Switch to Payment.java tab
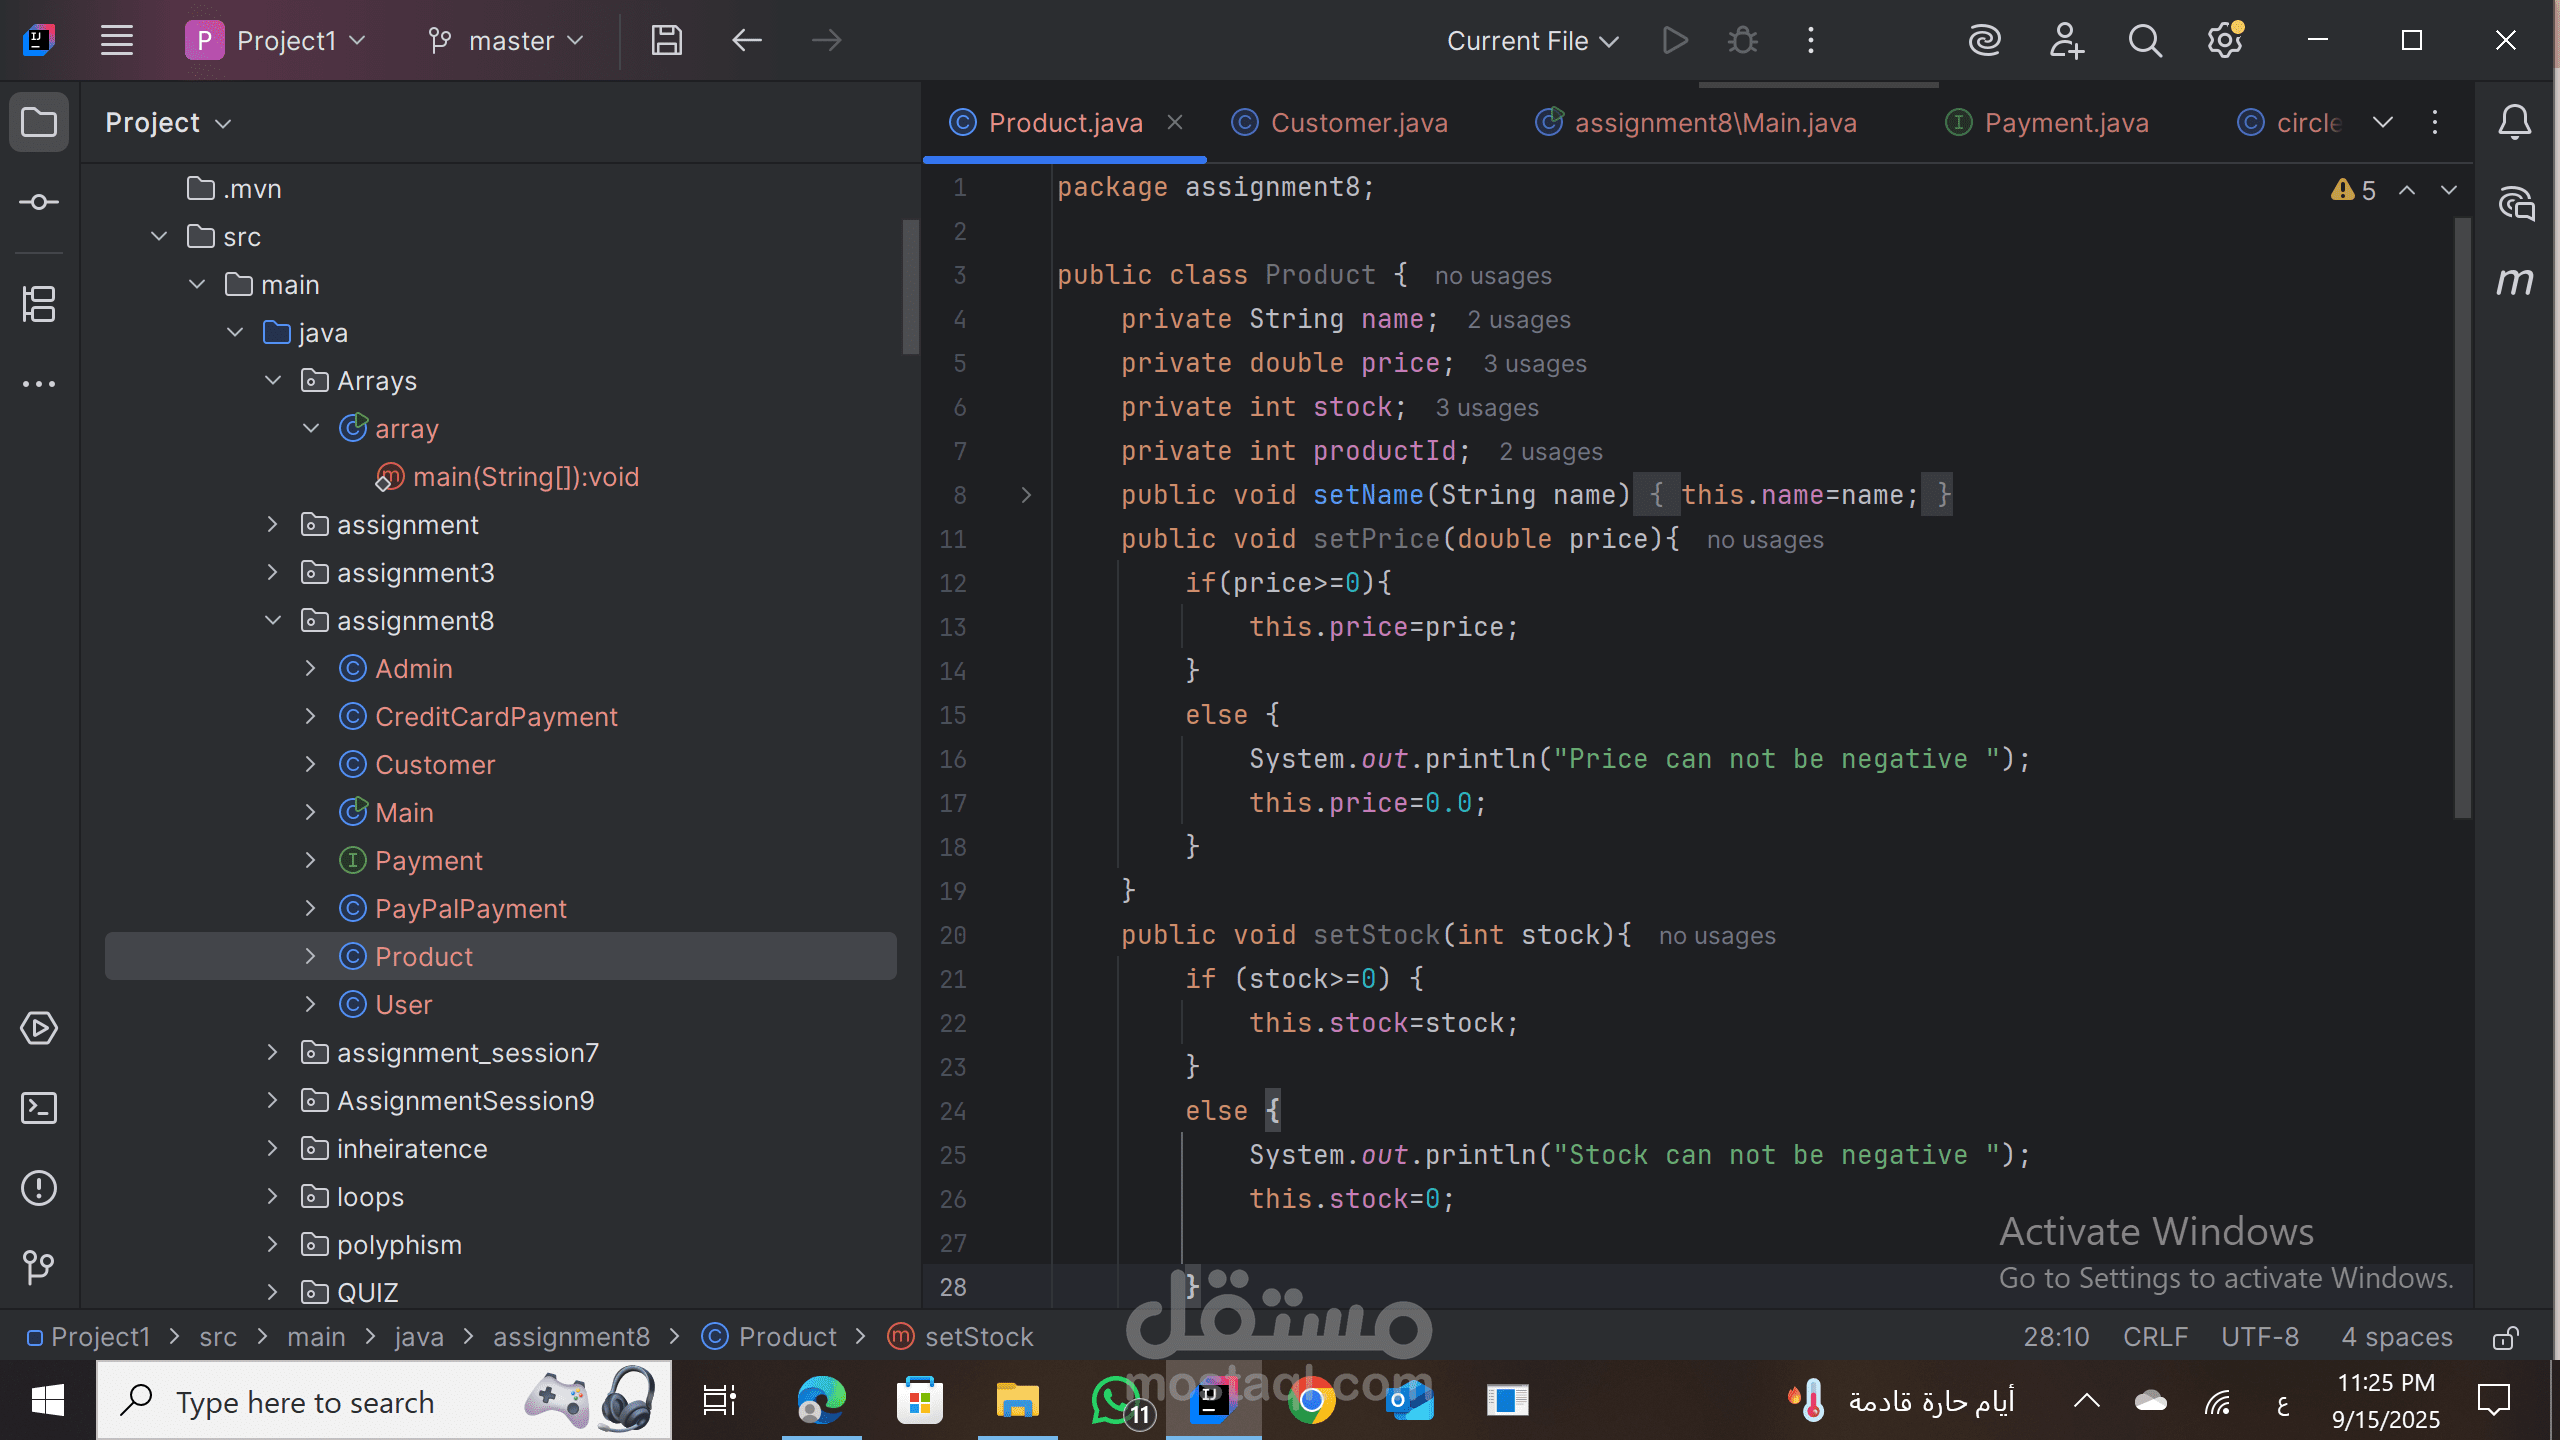 pos(2047,123)
